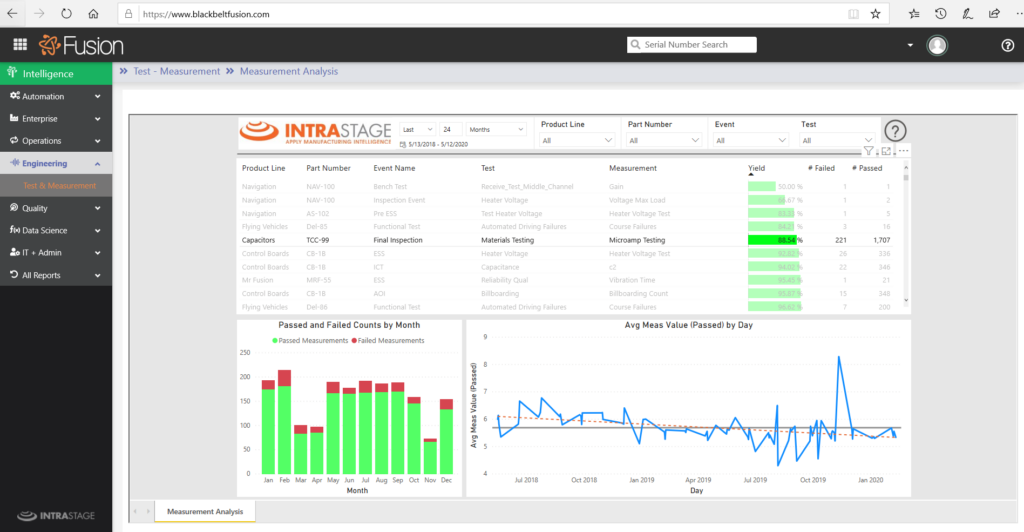
Task: Open the Months period dropdown
Action: coord(496,129)
